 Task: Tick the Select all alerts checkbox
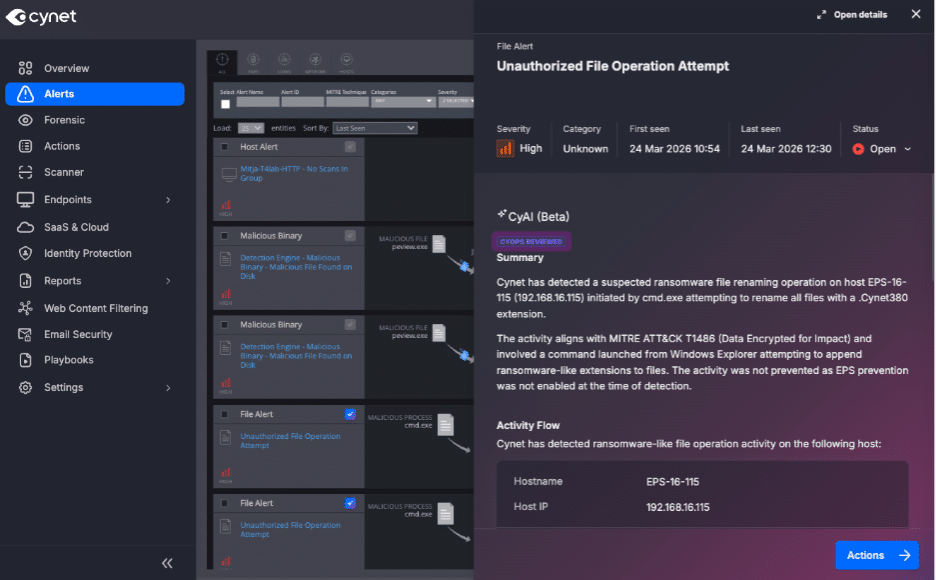point(225,103)
